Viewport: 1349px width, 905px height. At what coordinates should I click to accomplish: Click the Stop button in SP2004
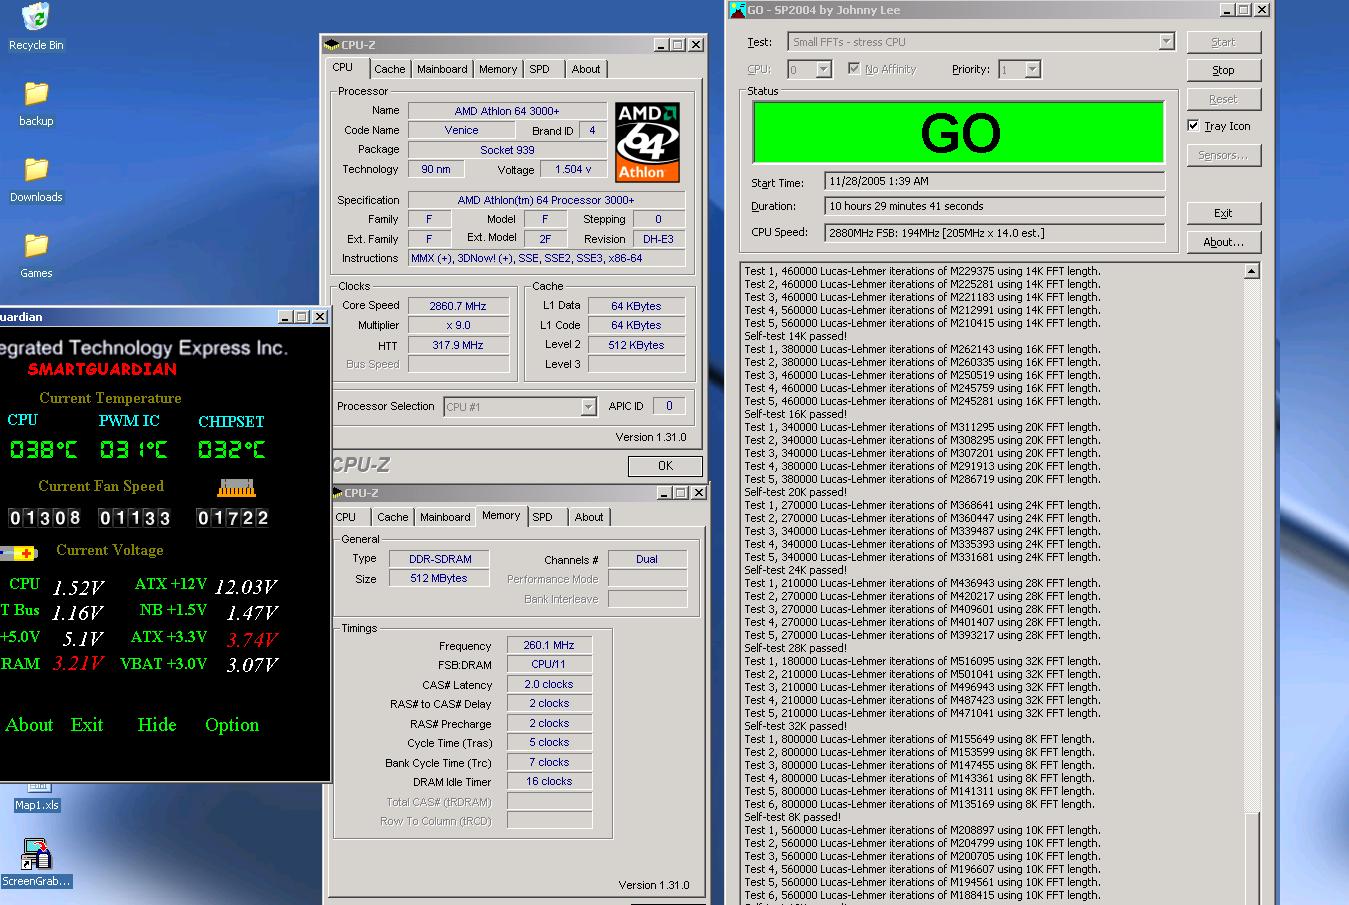coord(1223,70)
